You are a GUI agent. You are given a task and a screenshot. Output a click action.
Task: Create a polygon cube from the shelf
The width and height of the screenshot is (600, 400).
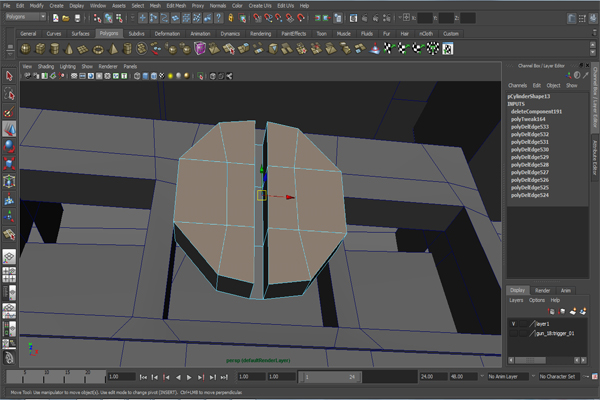[40, 49]
